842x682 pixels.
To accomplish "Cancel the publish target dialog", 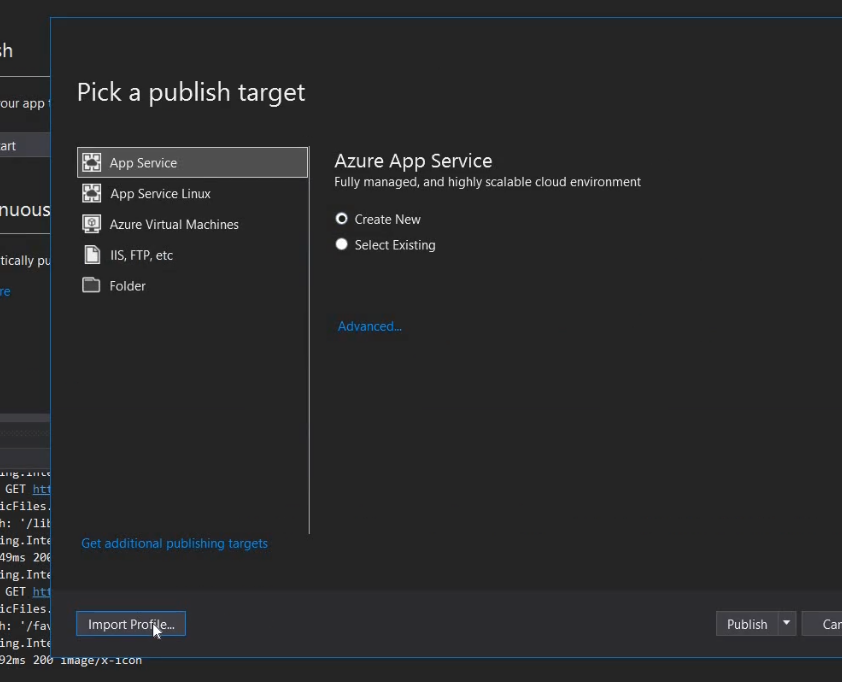I will coord(829,624).
